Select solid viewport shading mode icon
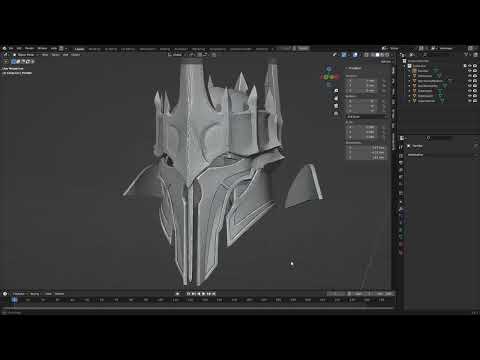This screenshot has height=360, width=480. tap(377, 55)
